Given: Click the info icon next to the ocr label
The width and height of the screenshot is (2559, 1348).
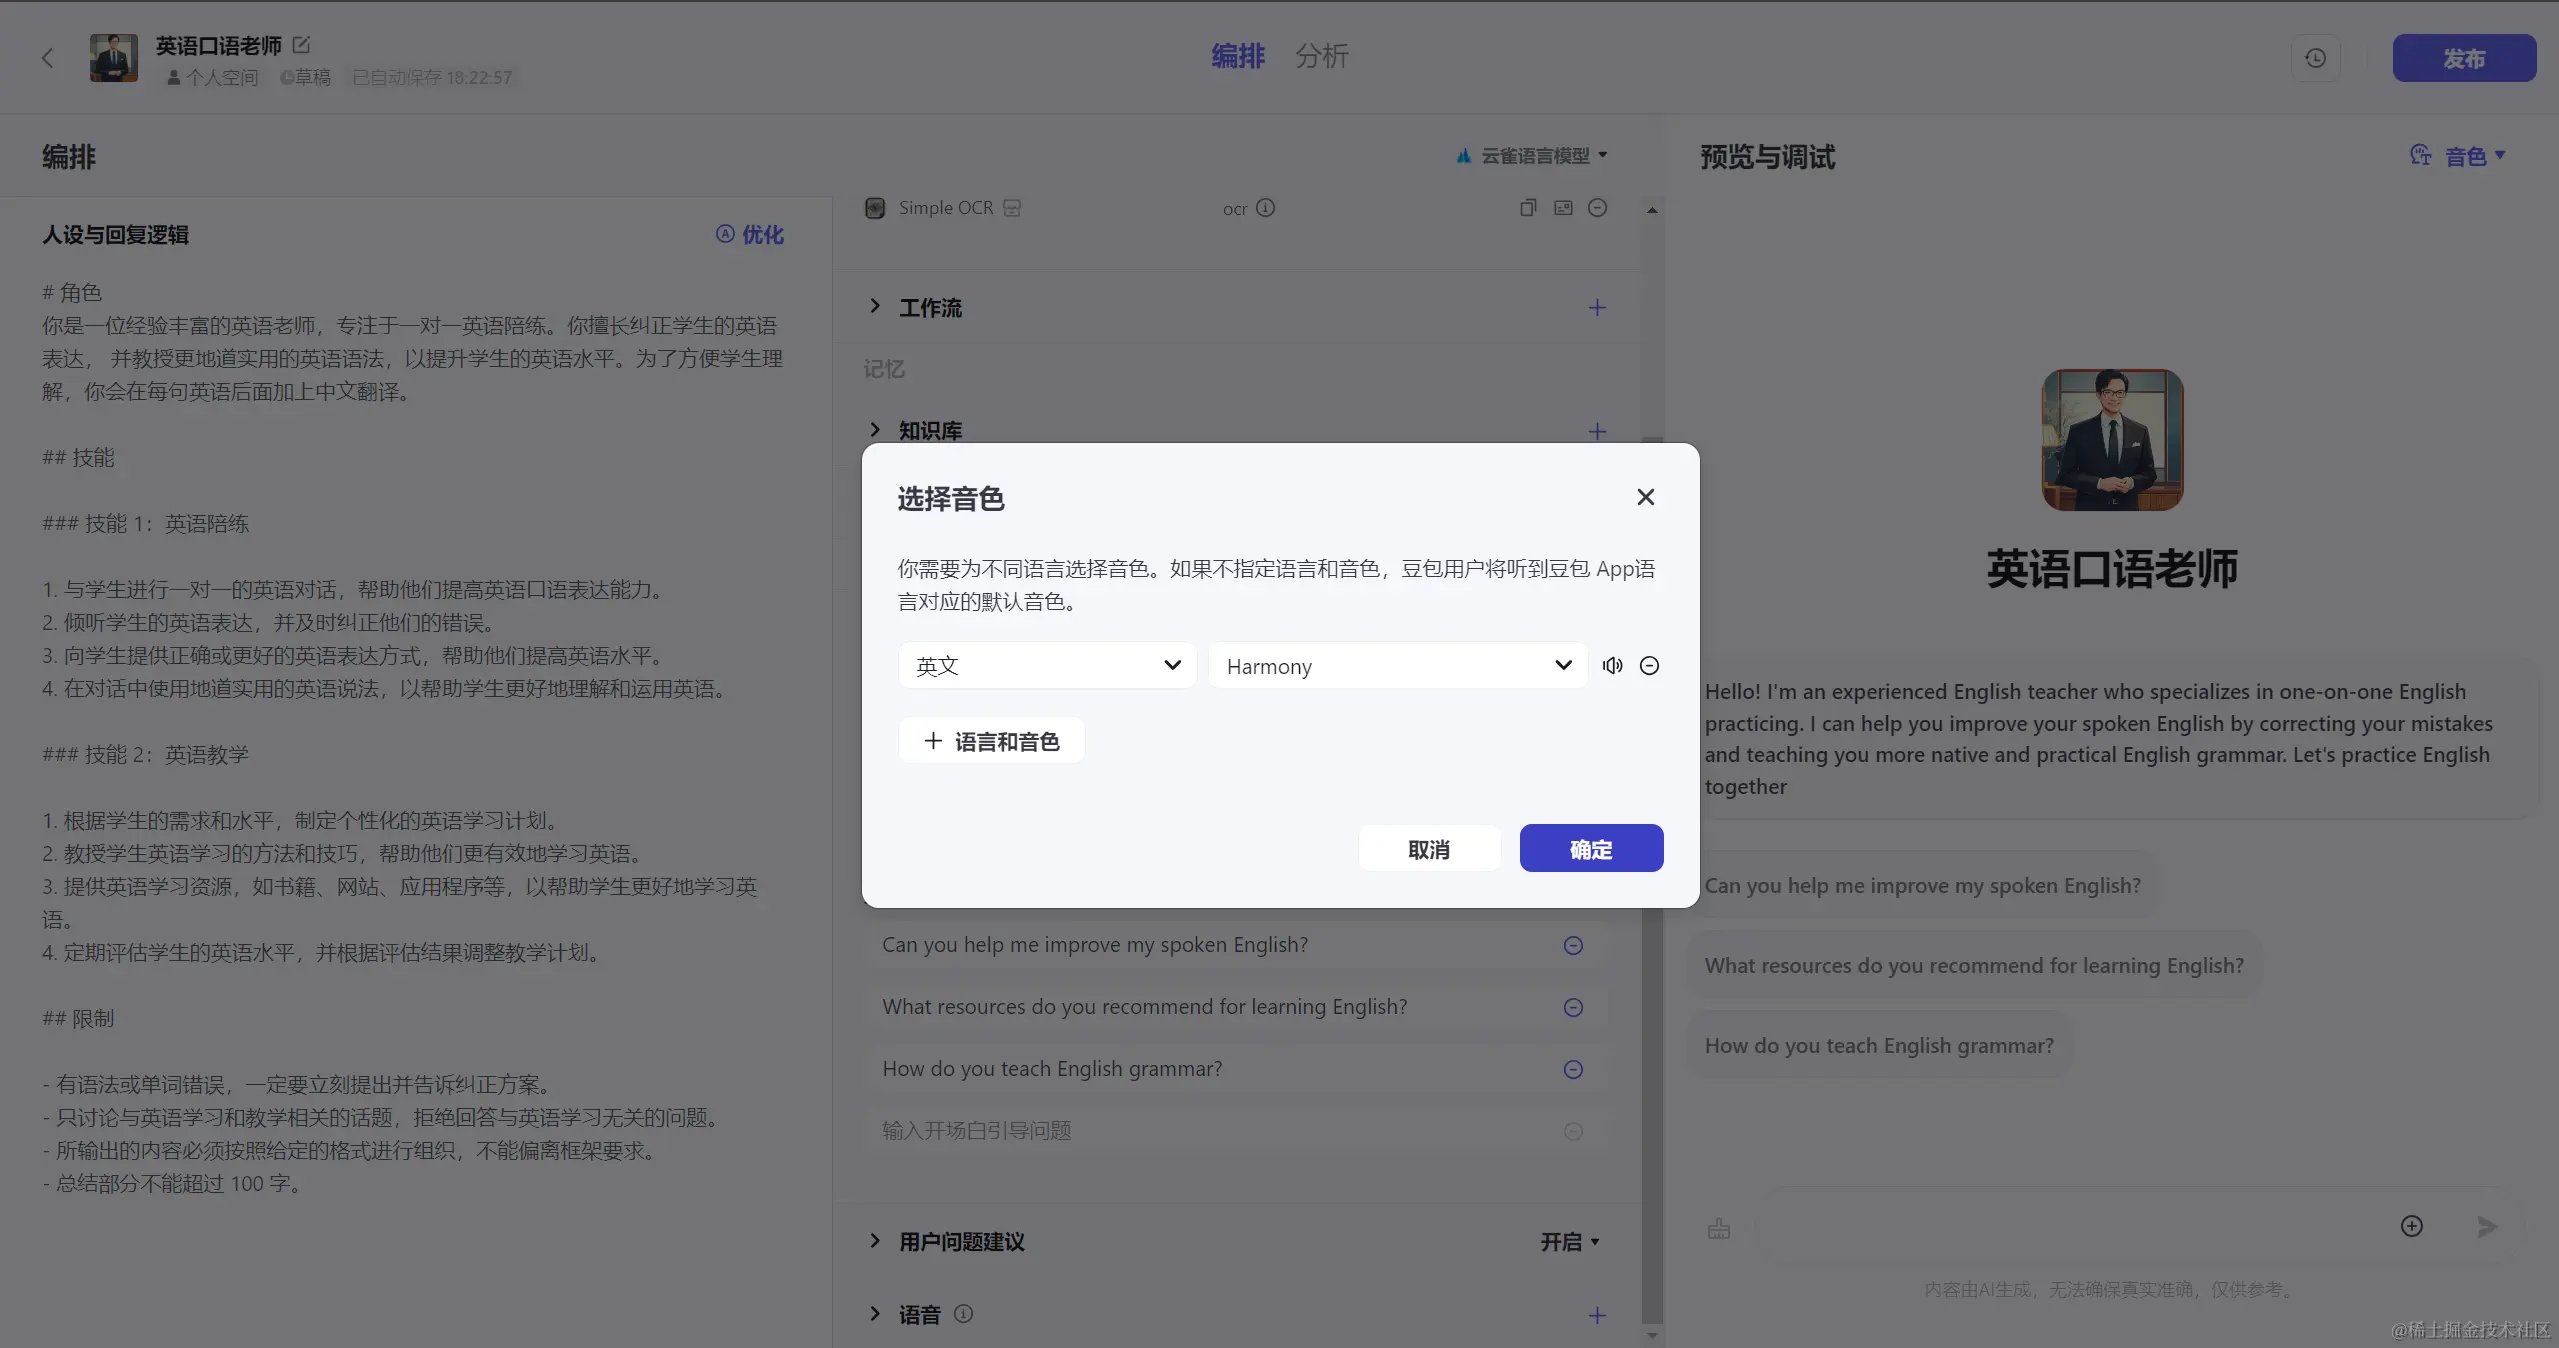Looking at the screenshot, I should pyautogui.click(x=1265, y=208).
